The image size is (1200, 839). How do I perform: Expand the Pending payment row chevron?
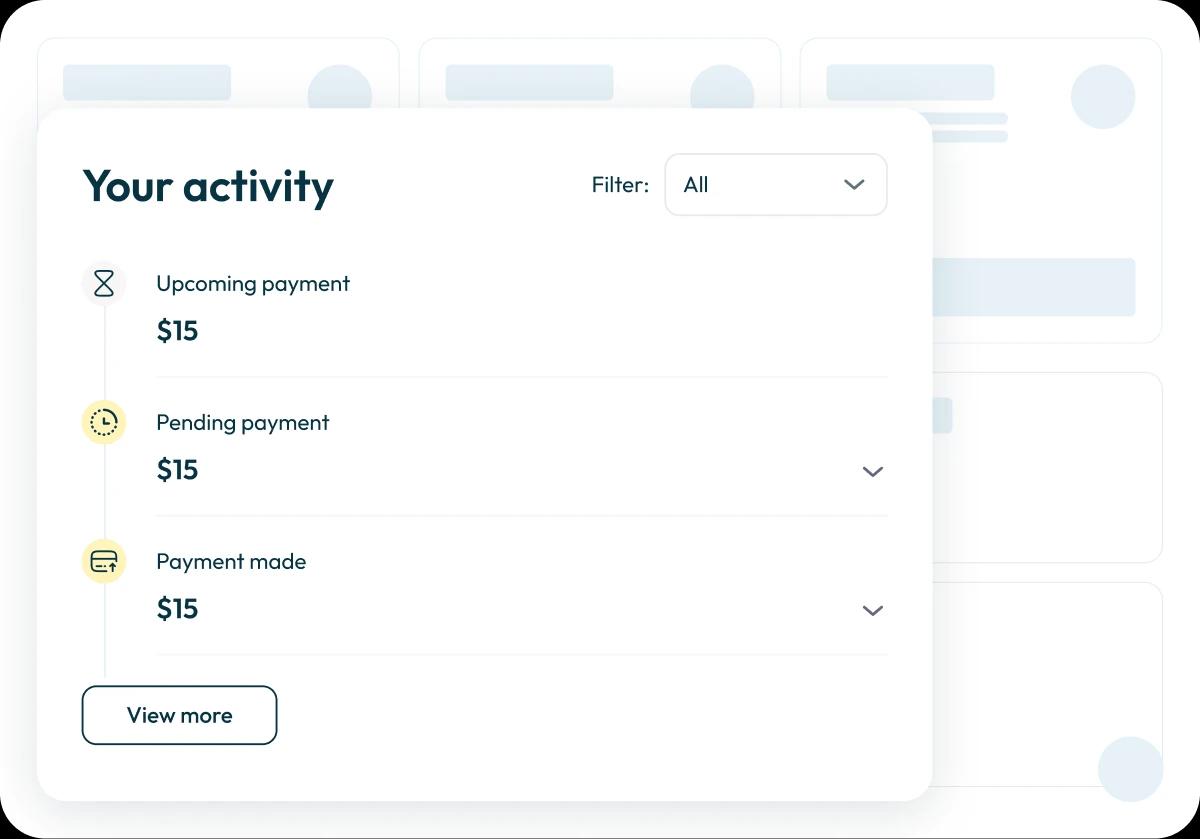(873, 472)
